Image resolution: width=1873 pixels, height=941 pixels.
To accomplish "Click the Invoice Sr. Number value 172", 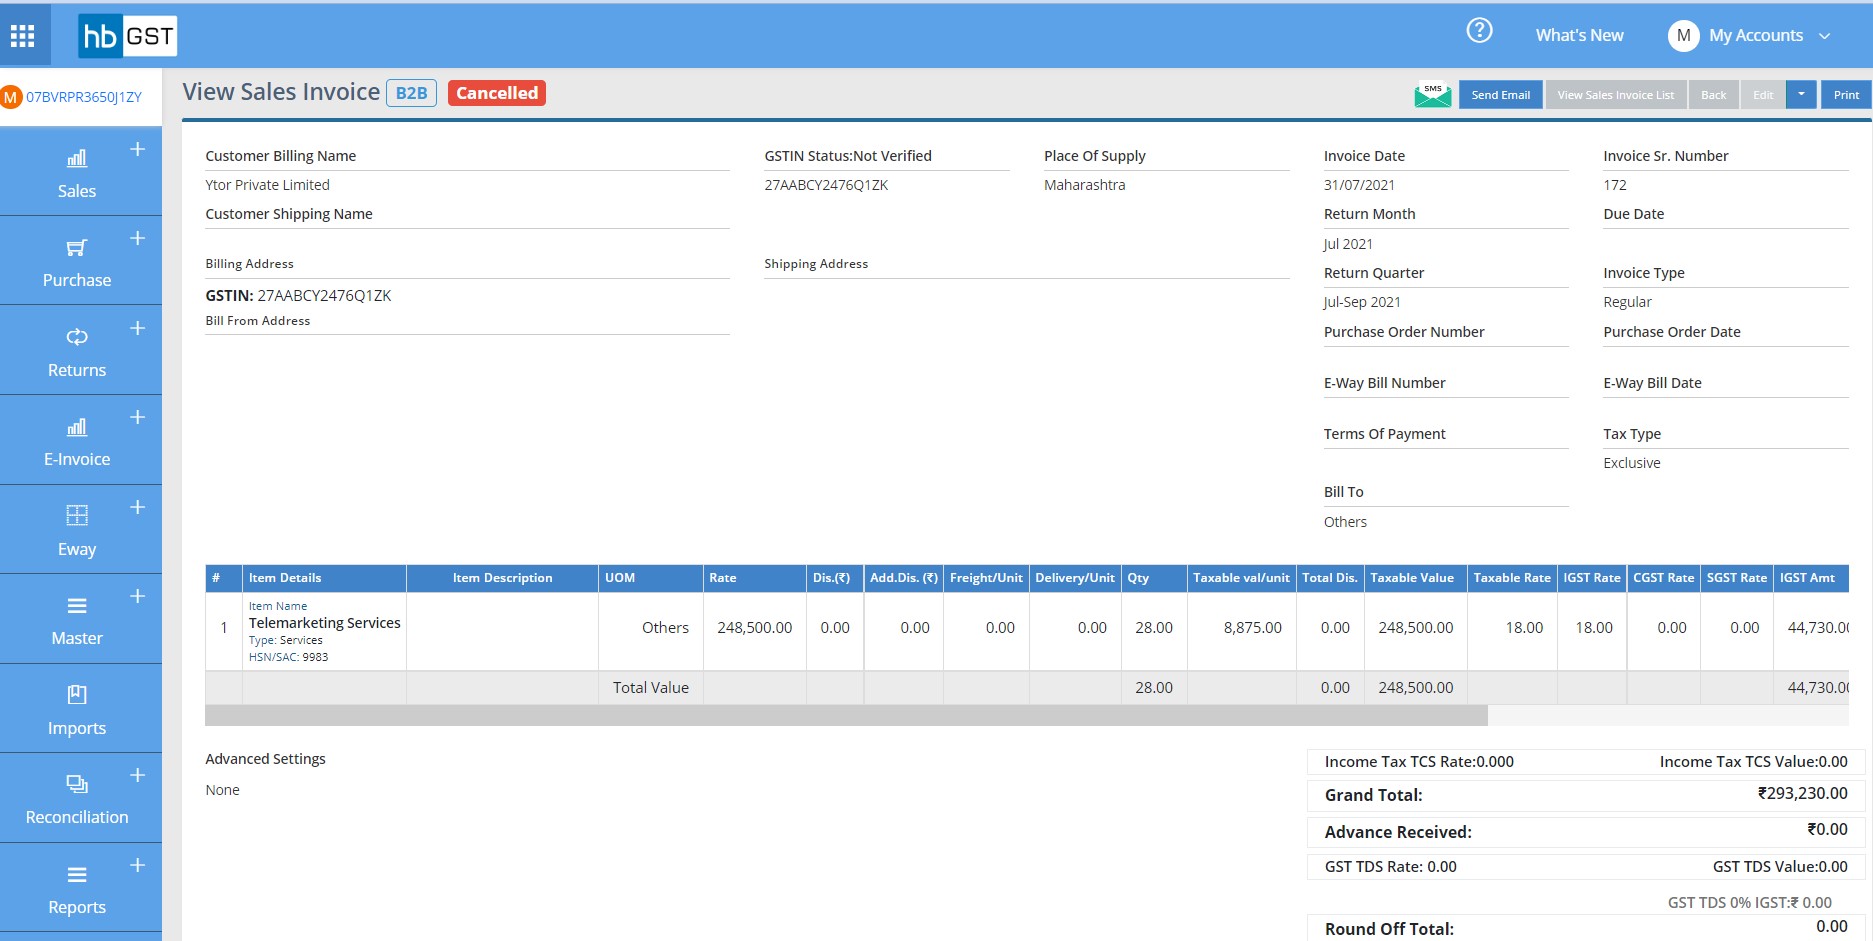I will coord(1614,185).
